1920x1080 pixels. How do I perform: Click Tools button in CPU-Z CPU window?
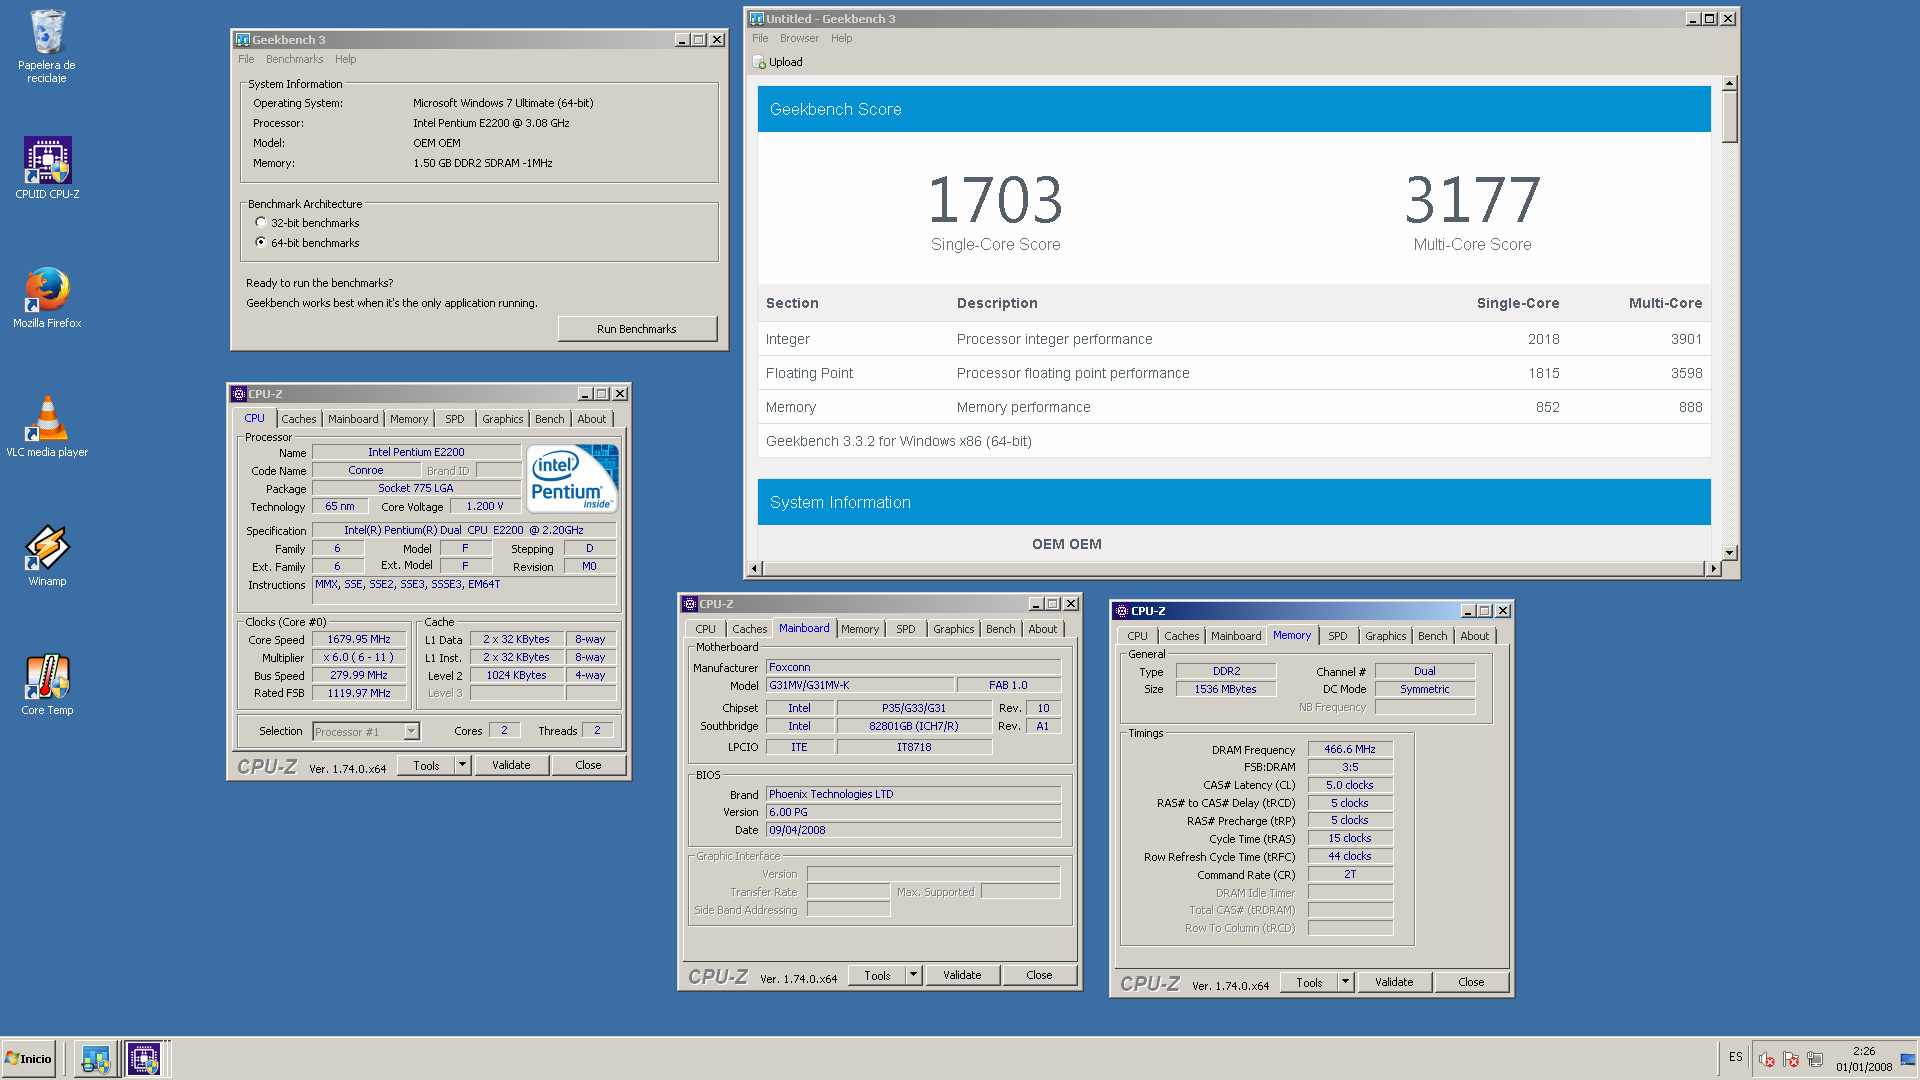point(426,765)
